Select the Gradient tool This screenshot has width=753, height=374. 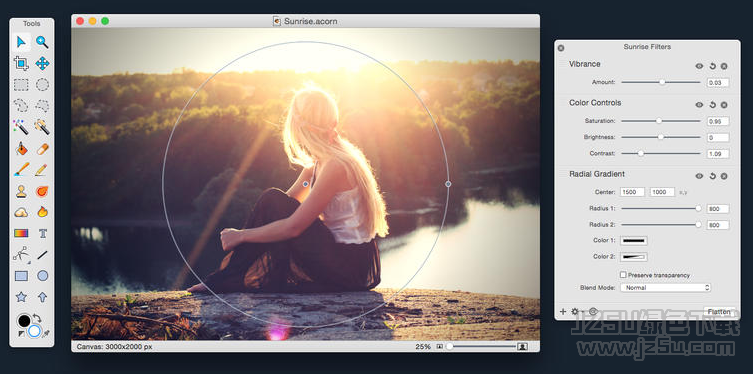(x=21, y=233)
